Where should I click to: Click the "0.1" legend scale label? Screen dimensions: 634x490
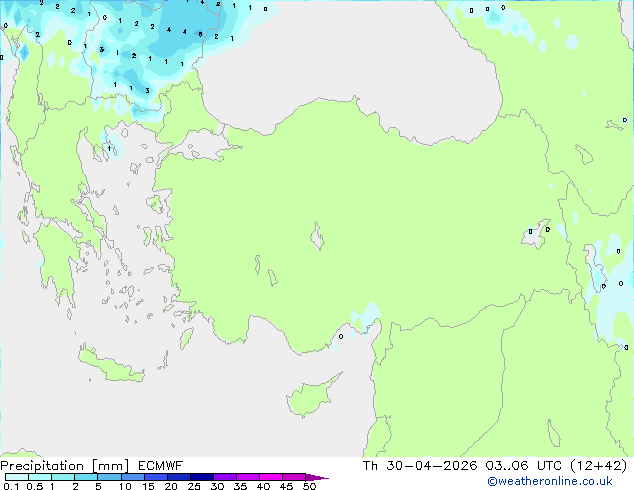[x=11, y=486]
